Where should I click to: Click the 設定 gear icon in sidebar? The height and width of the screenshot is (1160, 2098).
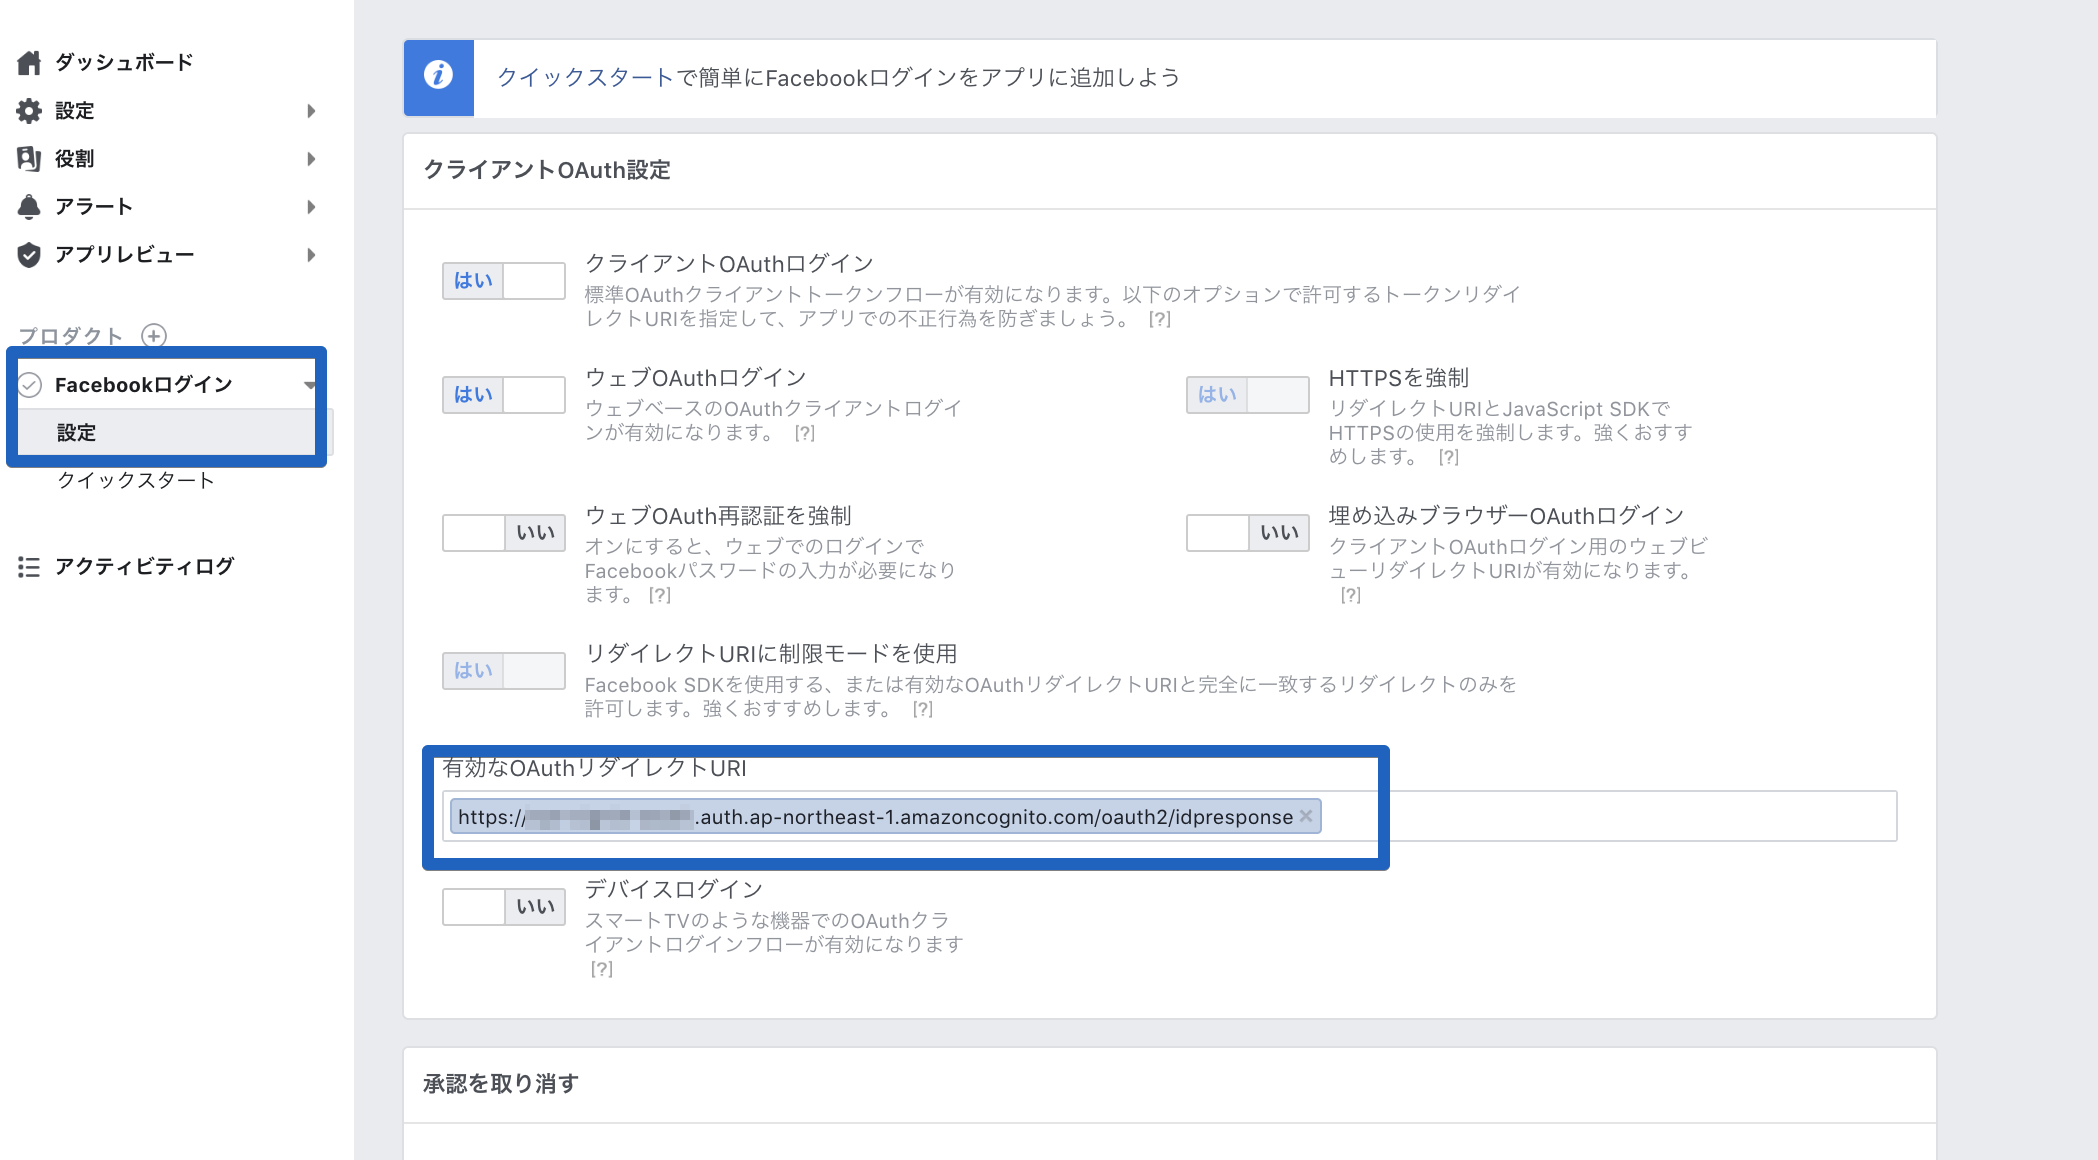[29, 111]
